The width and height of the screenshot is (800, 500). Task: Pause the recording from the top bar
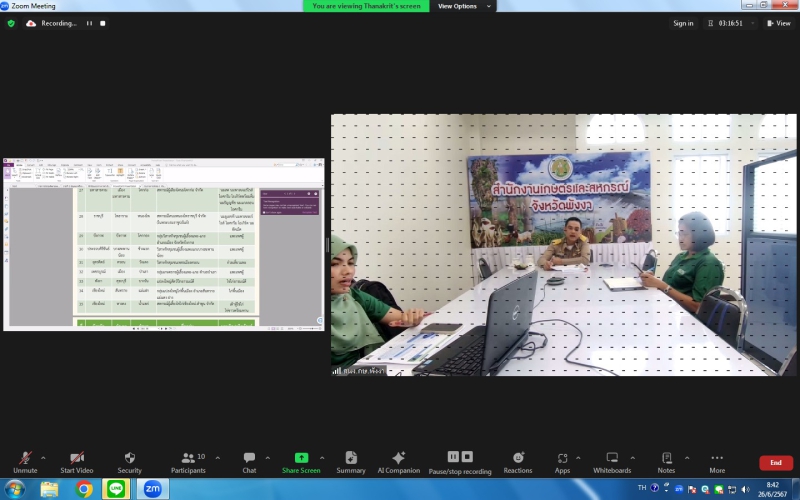pos(88,23)
